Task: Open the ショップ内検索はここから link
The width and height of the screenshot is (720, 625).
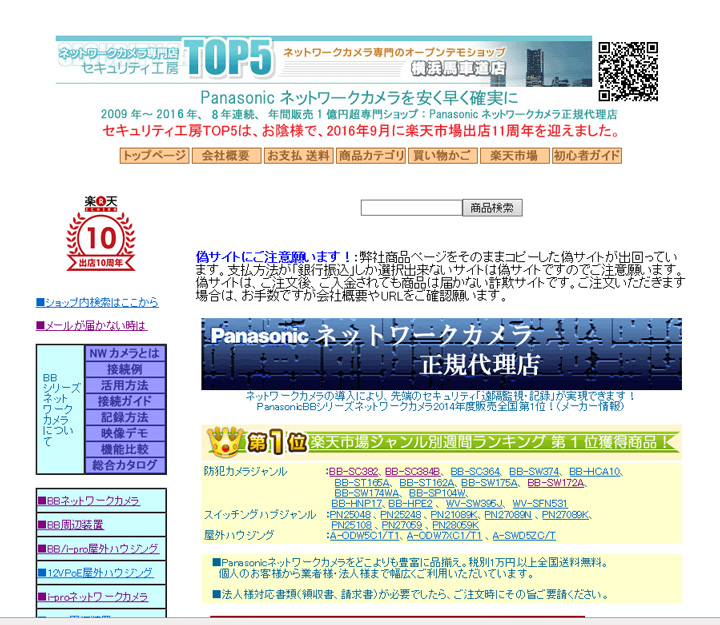Action: tap(97, 301)
